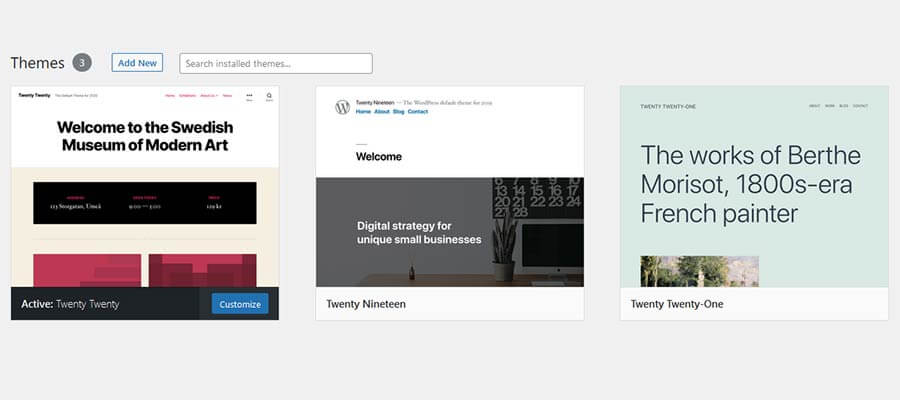Click The works of Berthe Morisot heading
900x400 pixels.
751,184
